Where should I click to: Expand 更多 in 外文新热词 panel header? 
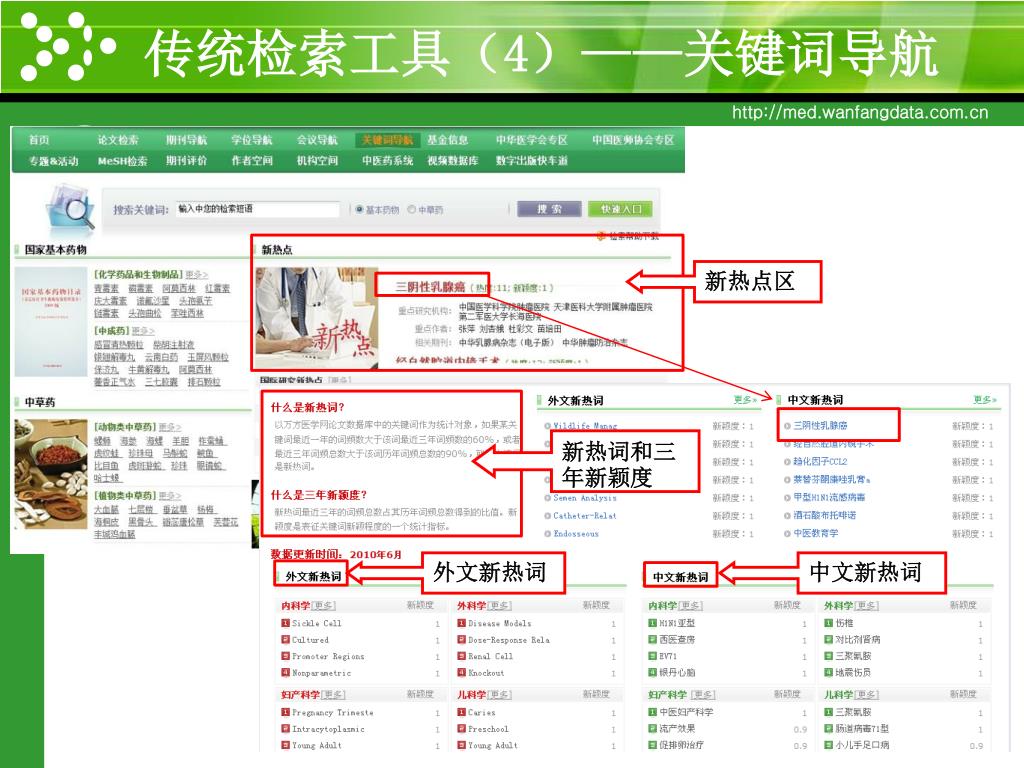745,400
